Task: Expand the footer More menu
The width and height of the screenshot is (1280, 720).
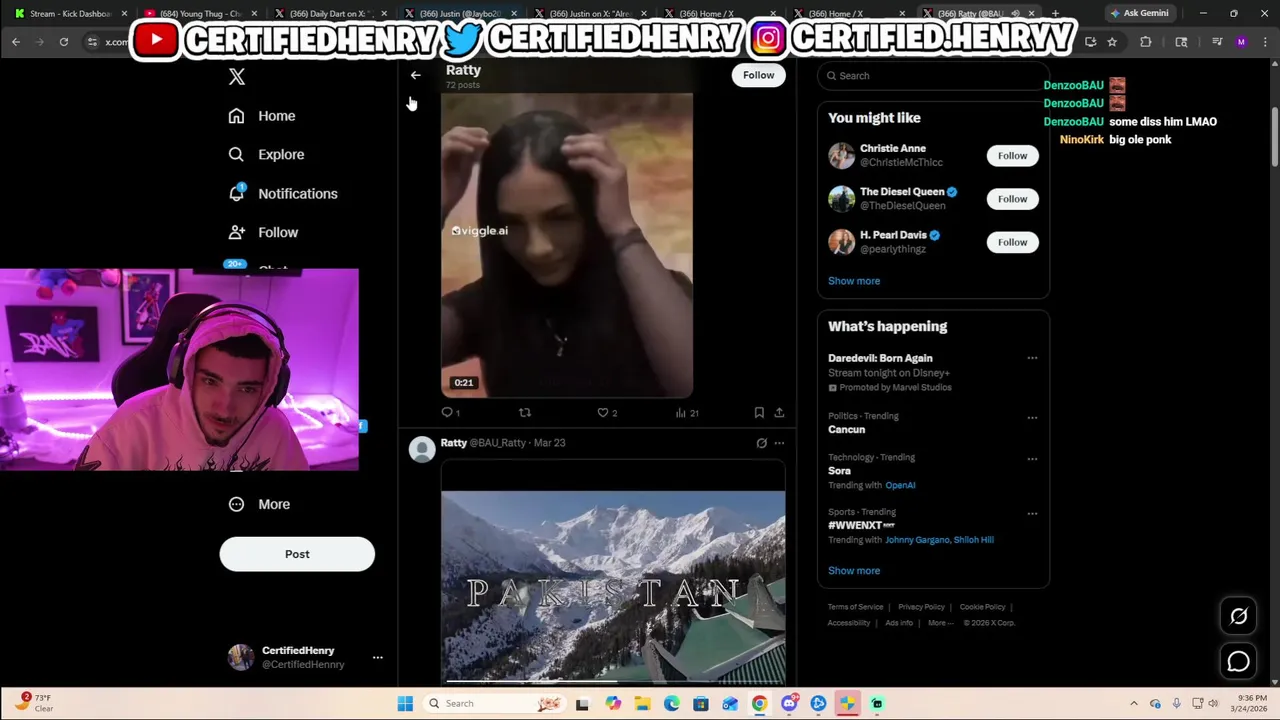Action: pos(940,623)
